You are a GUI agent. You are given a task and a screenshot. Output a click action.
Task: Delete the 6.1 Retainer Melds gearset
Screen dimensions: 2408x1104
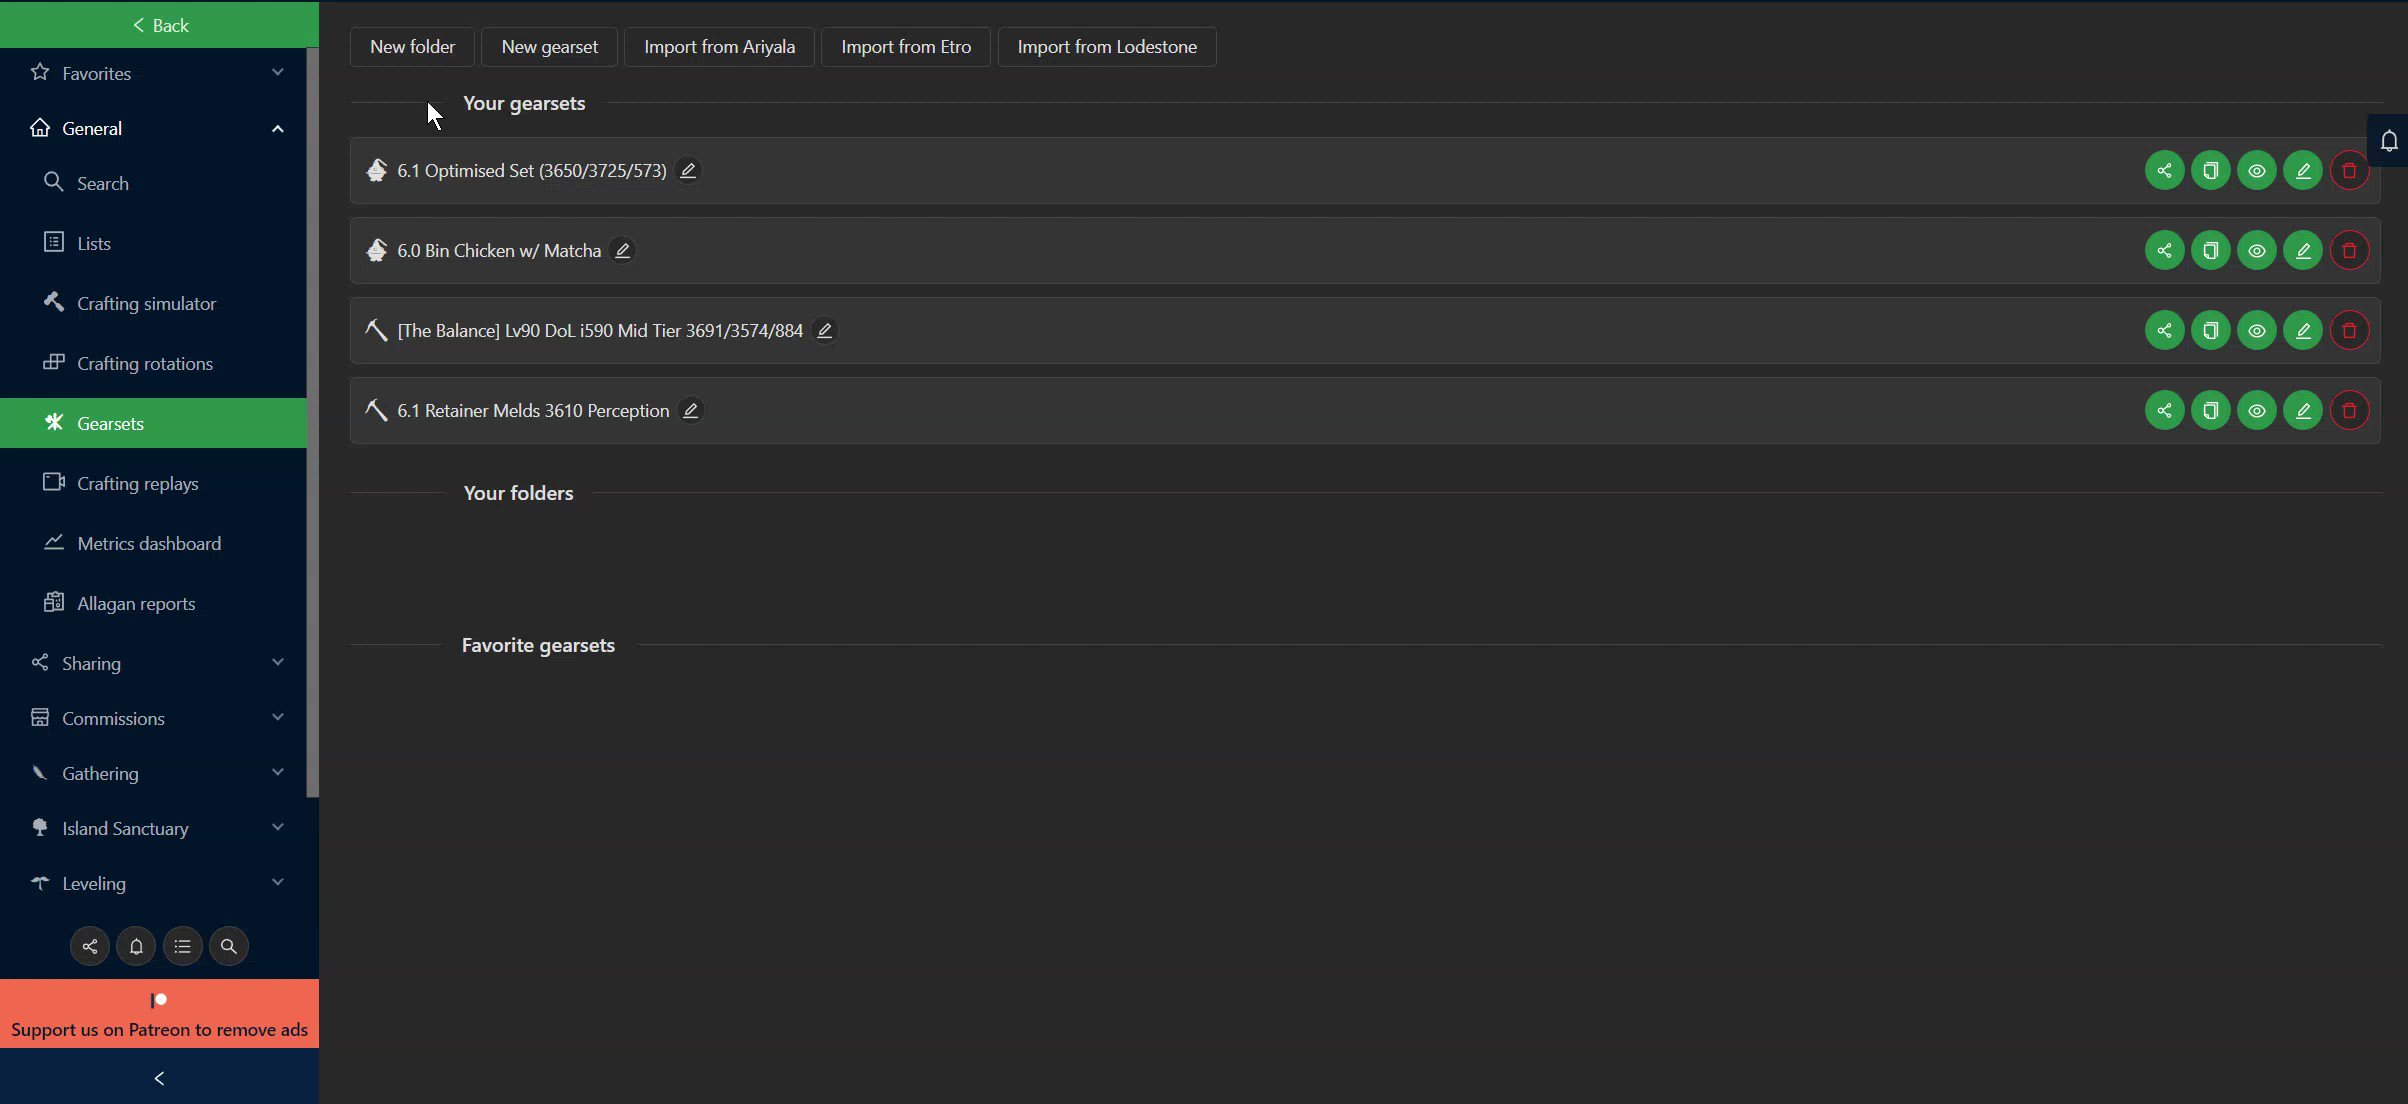click(2349, 411)
